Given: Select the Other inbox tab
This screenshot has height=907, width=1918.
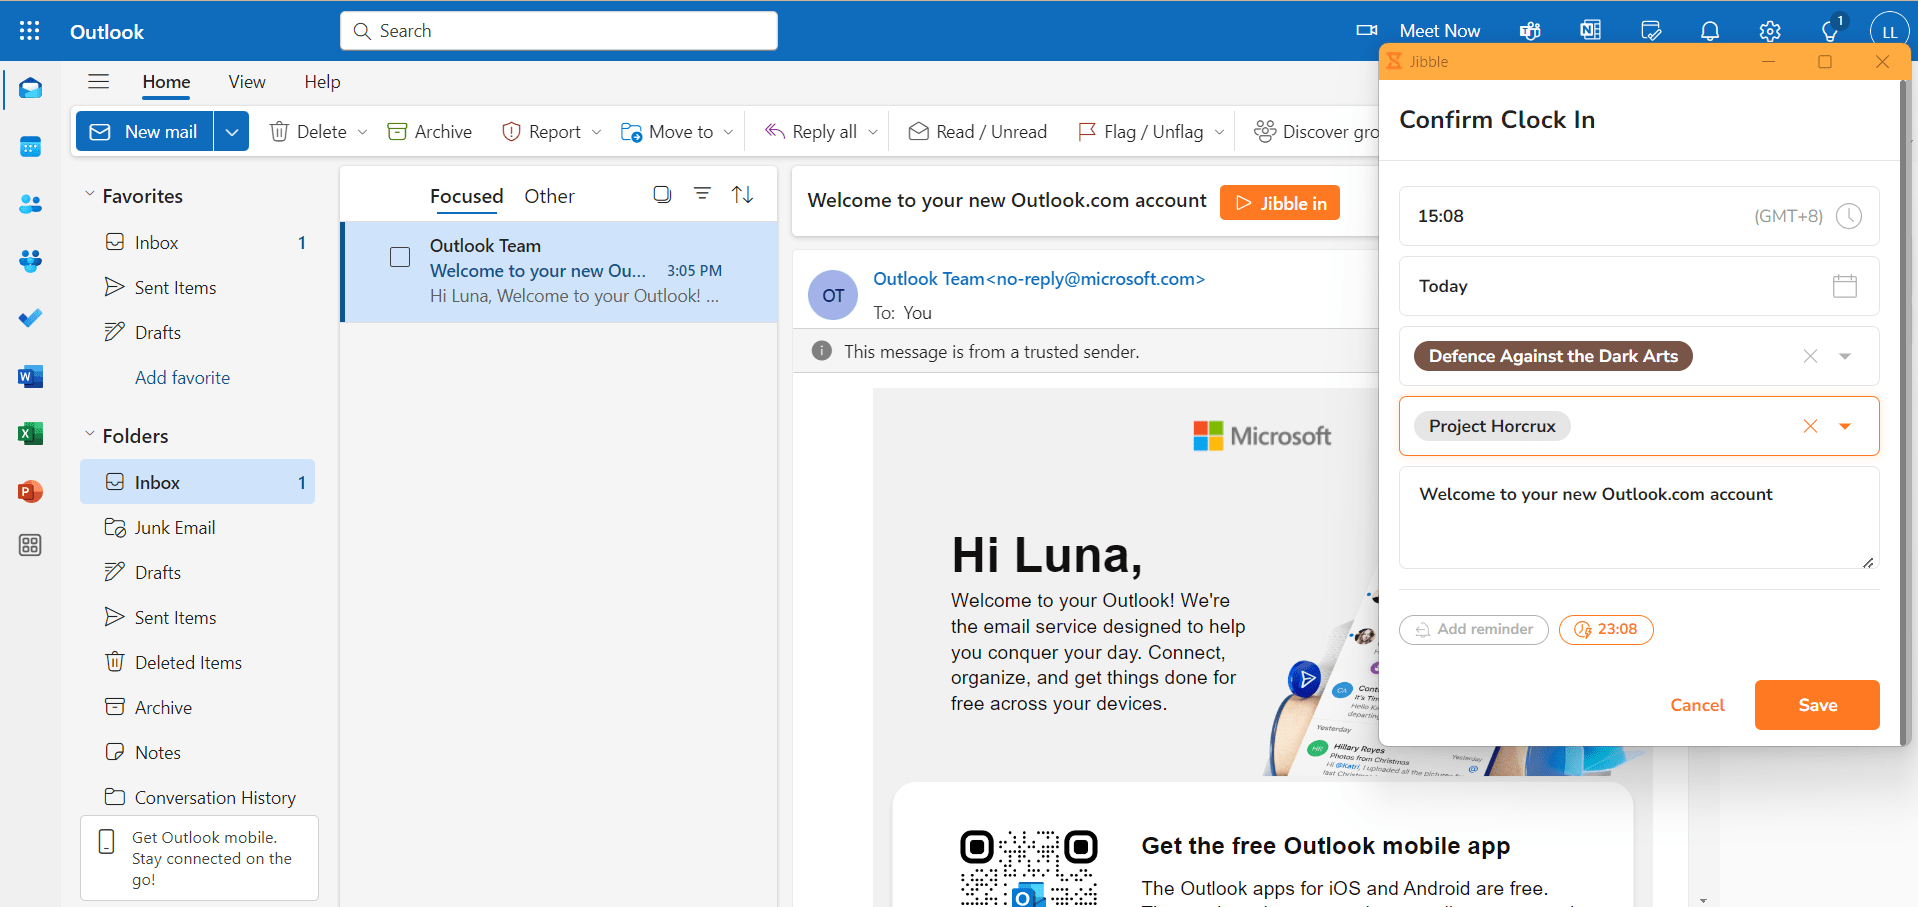Looking at the screenshot, I should (x=549, y=196).
